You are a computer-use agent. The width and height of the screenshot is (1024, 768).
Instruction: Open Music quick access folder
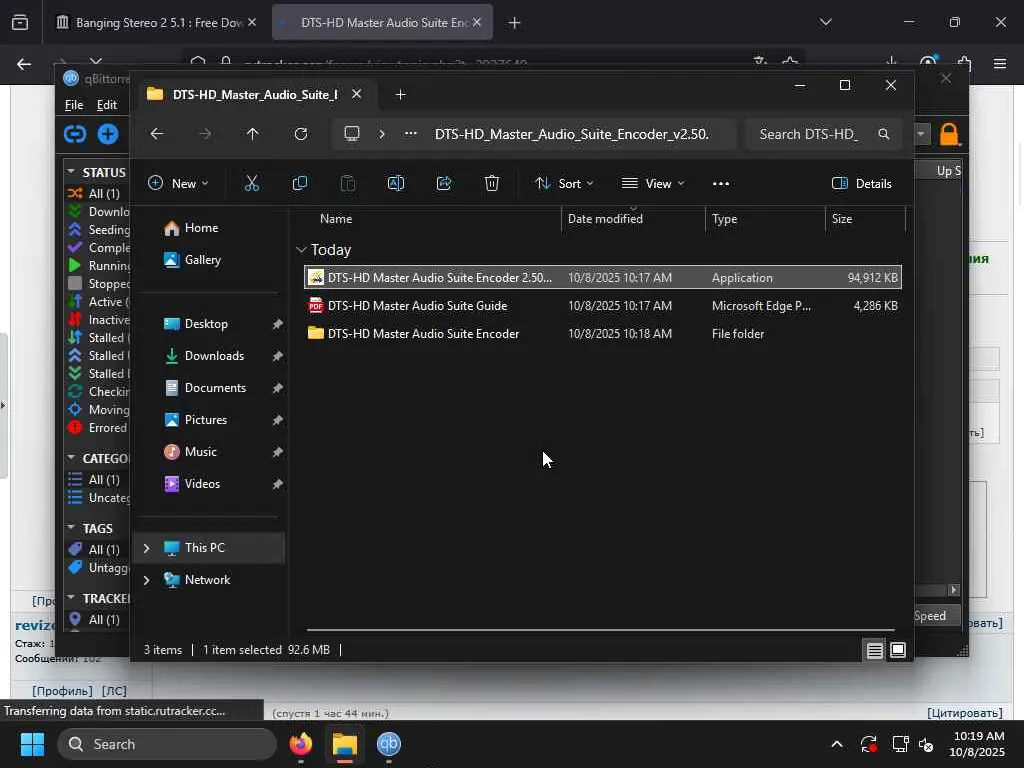tap(200, 452)
